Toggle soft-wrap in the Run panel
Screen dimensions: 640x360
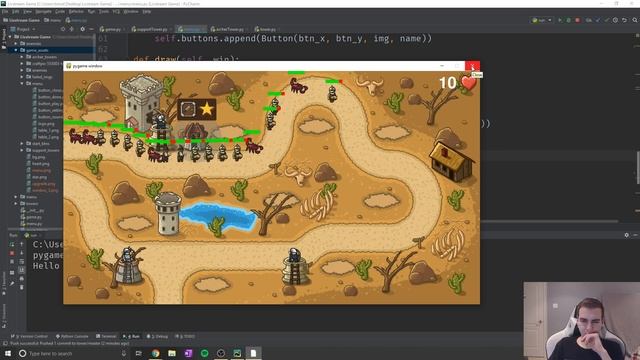click(x=22, y=262)
